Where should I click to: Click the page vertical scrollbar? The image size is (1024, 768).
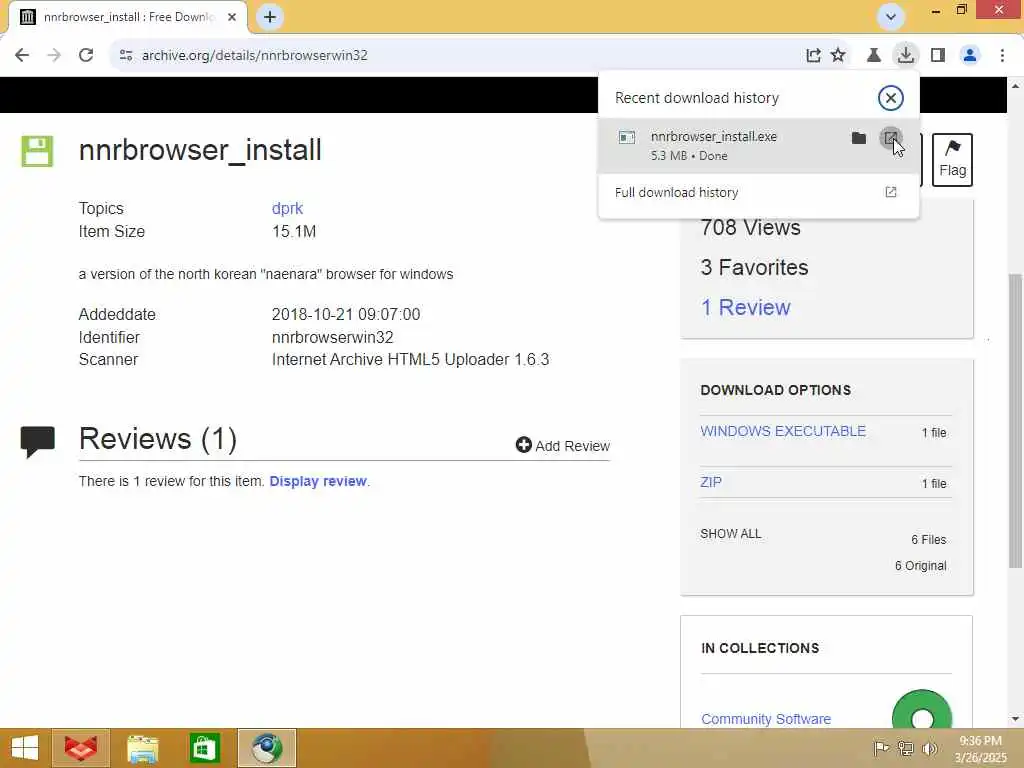pyautogui.click(x=1015, y=419)
